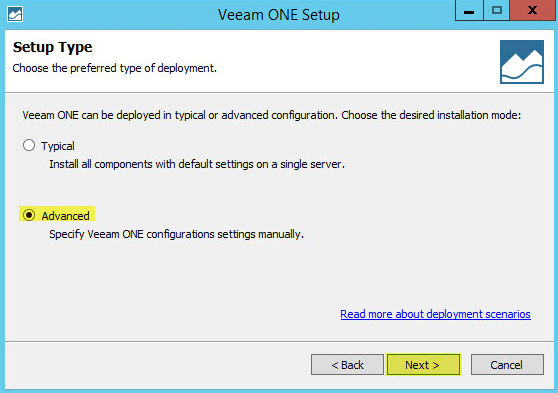Viewport: 558px width, 393px height.
Task: Close the Veeam ONE Setup window
Action: click(x=532, y=10)
